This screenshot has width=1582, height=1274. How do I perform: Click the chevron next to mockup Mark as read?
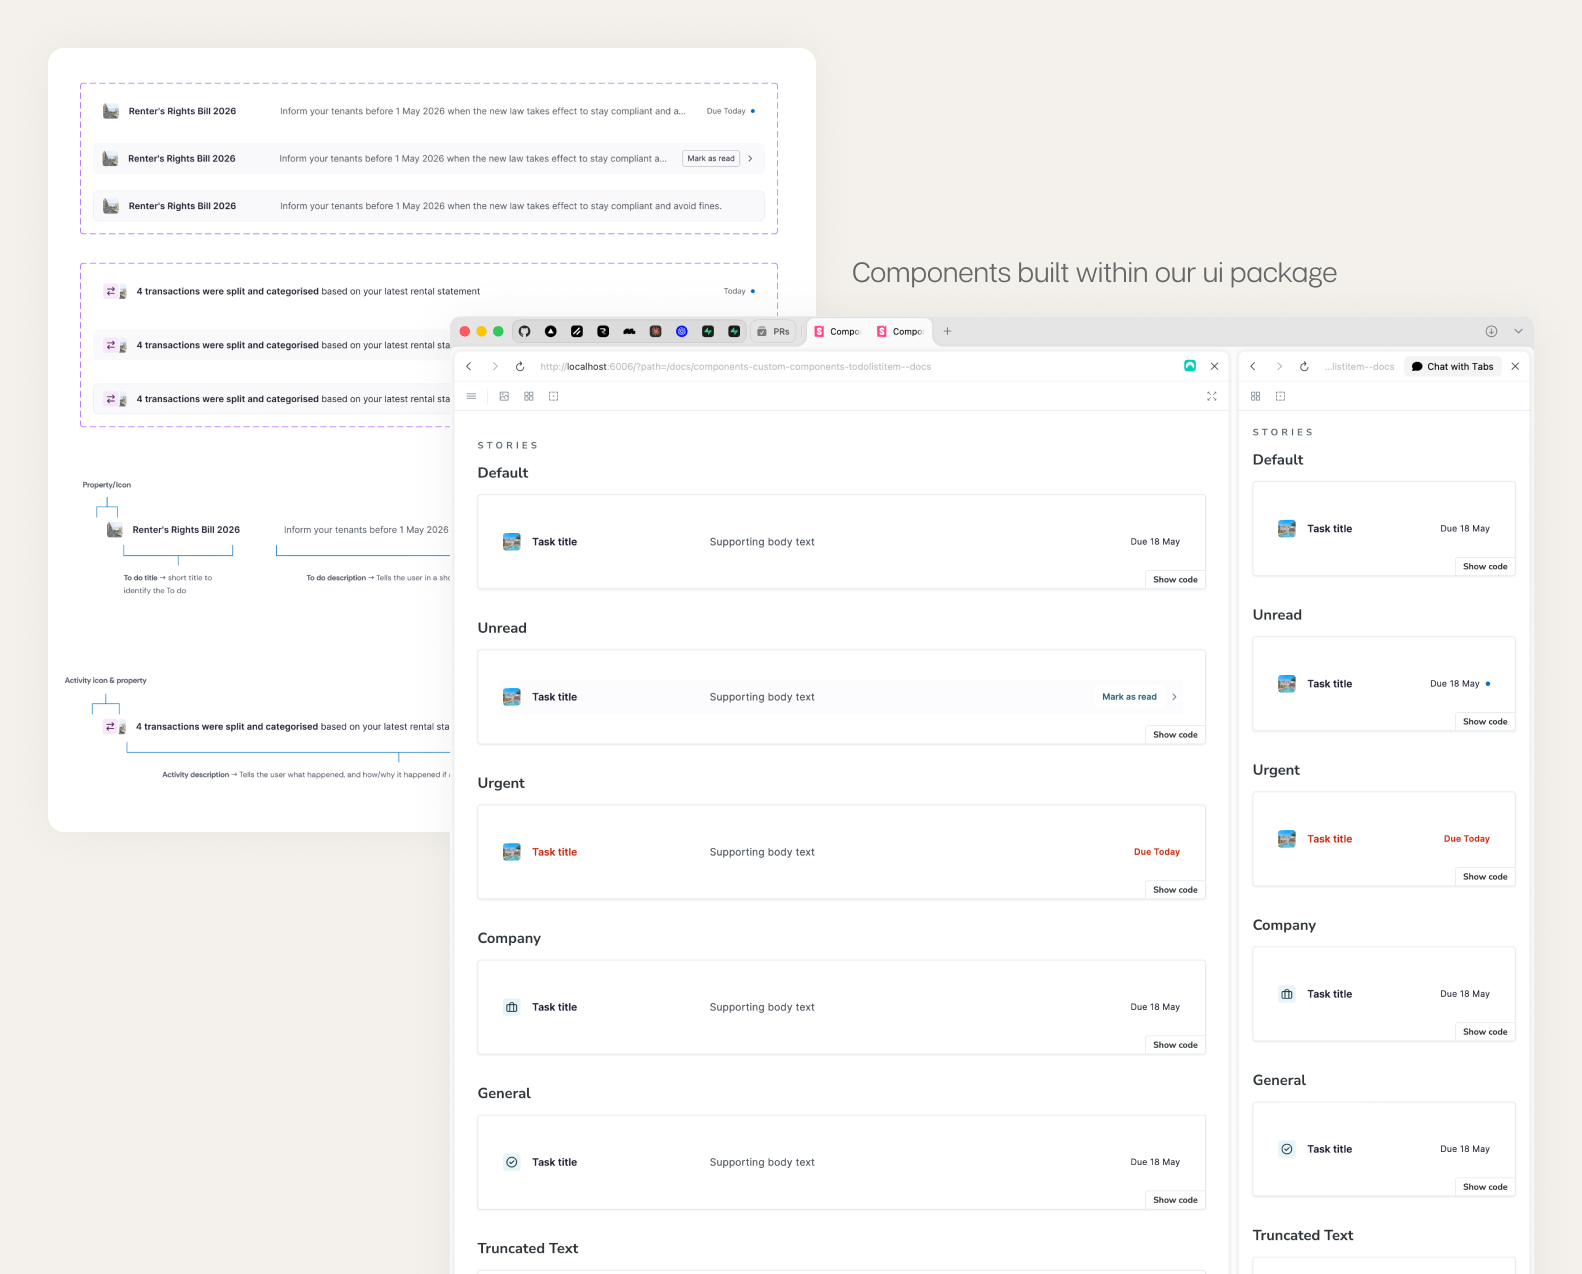750,158
